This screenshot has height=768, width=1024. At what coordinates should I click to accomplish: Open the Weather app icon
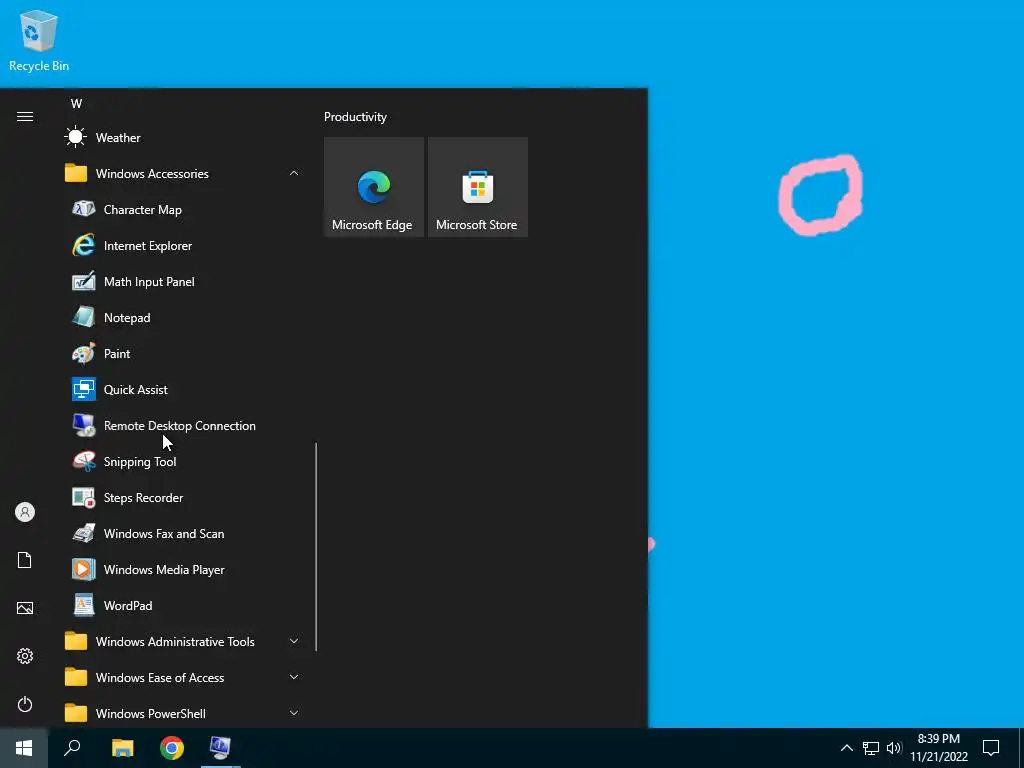point(76,137)
